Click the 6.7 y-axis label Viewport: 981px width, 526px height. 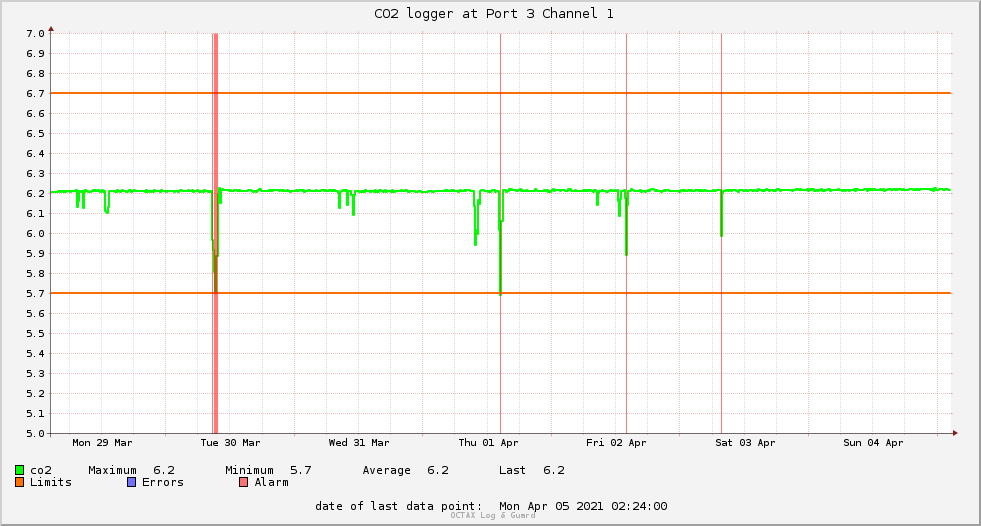[35, 94]
